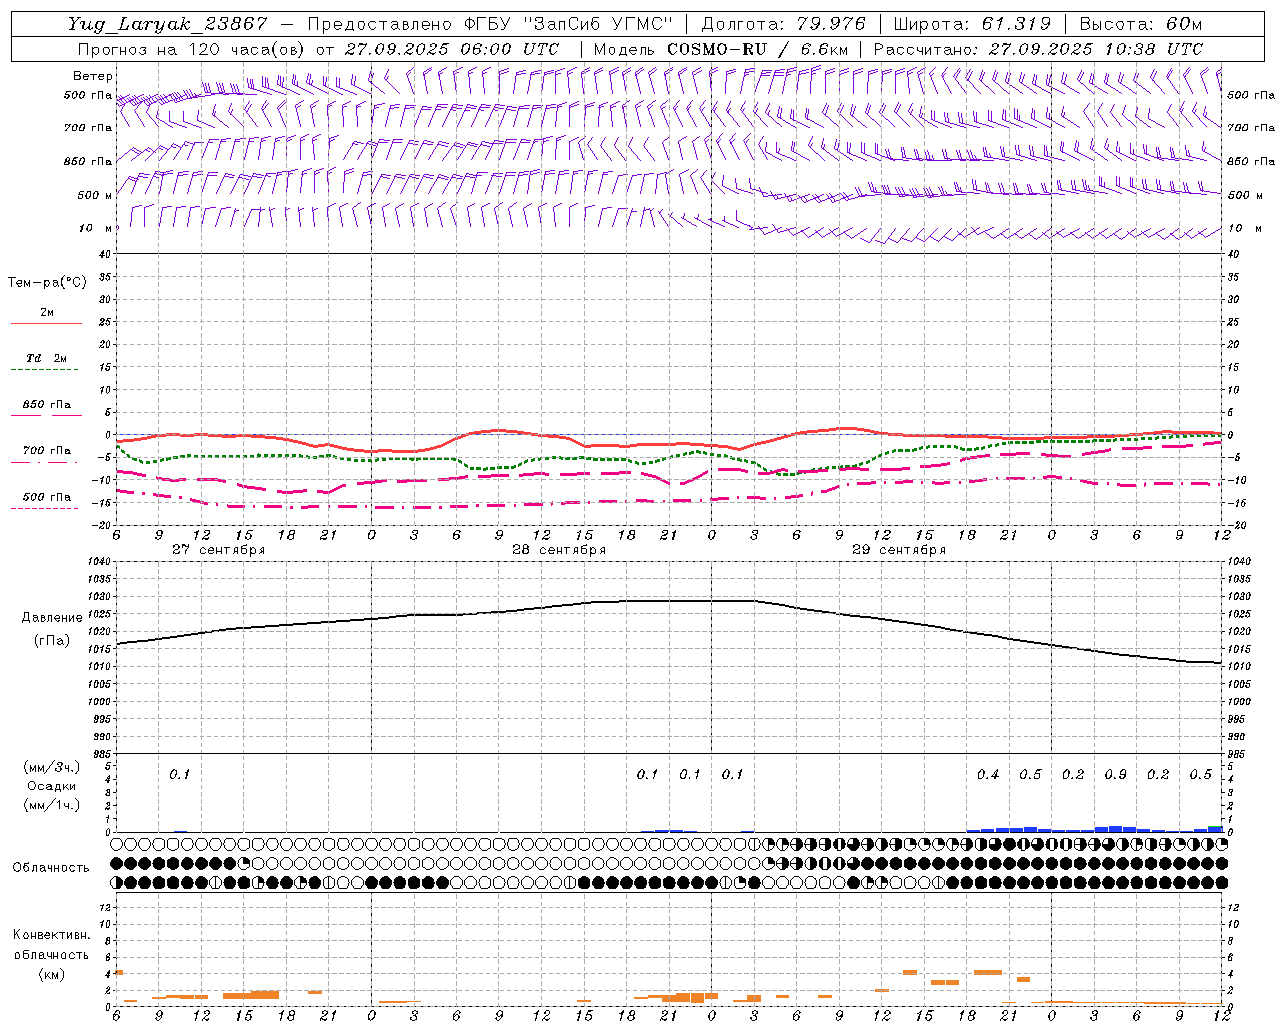
Task: Click the 27 сентября date label
Action: [219, 550]
